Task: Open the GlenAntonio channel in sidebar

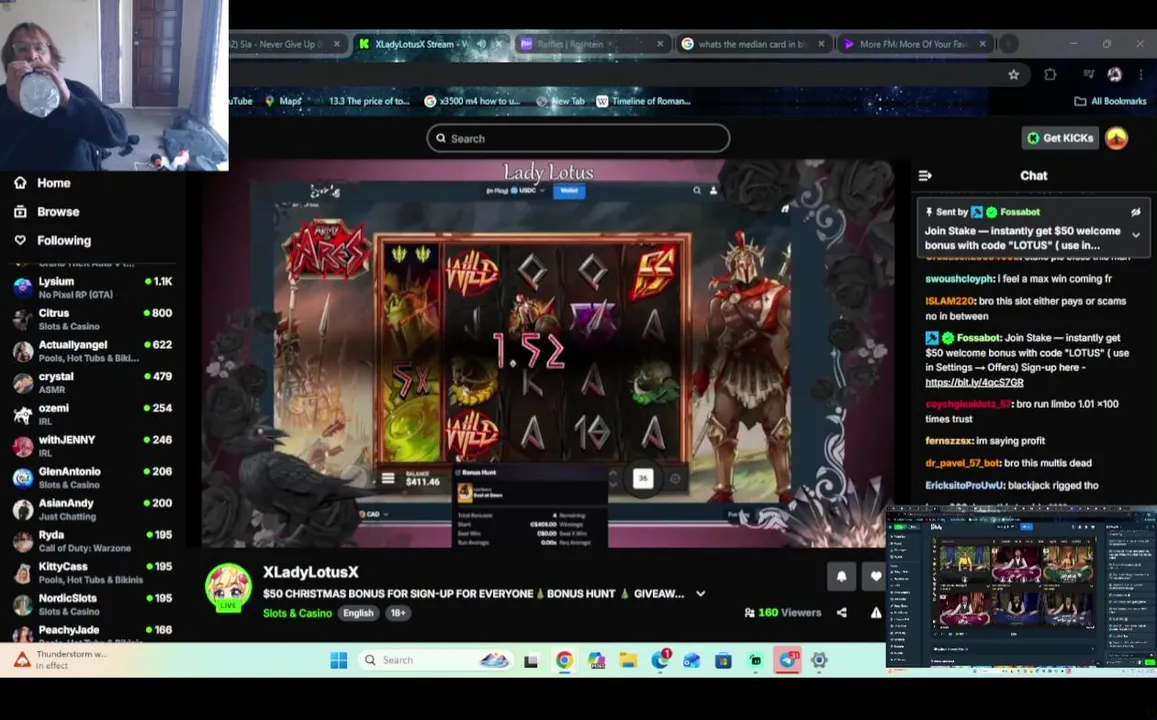Action: (x=92, y=477)
